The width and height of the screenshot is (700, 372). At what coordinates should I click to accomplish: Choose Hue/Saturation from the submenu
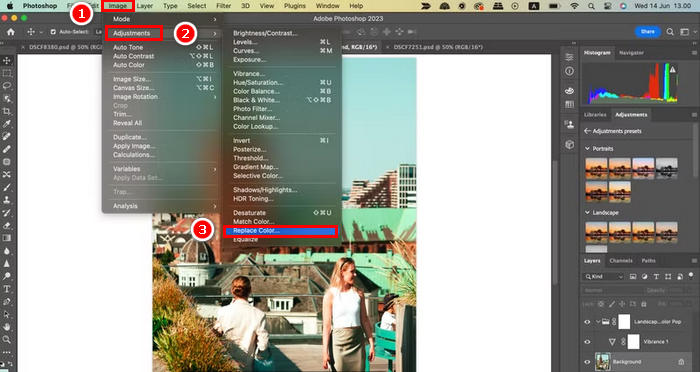click(283, 83)
